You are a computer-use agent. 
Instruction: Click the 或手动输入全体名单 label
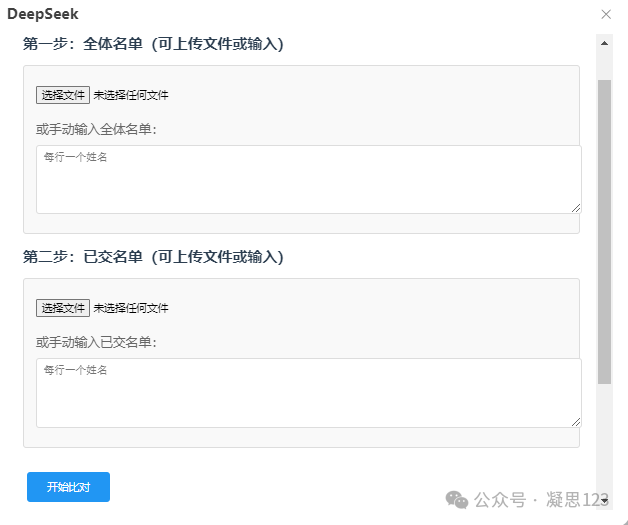click(x=96, y=130)
